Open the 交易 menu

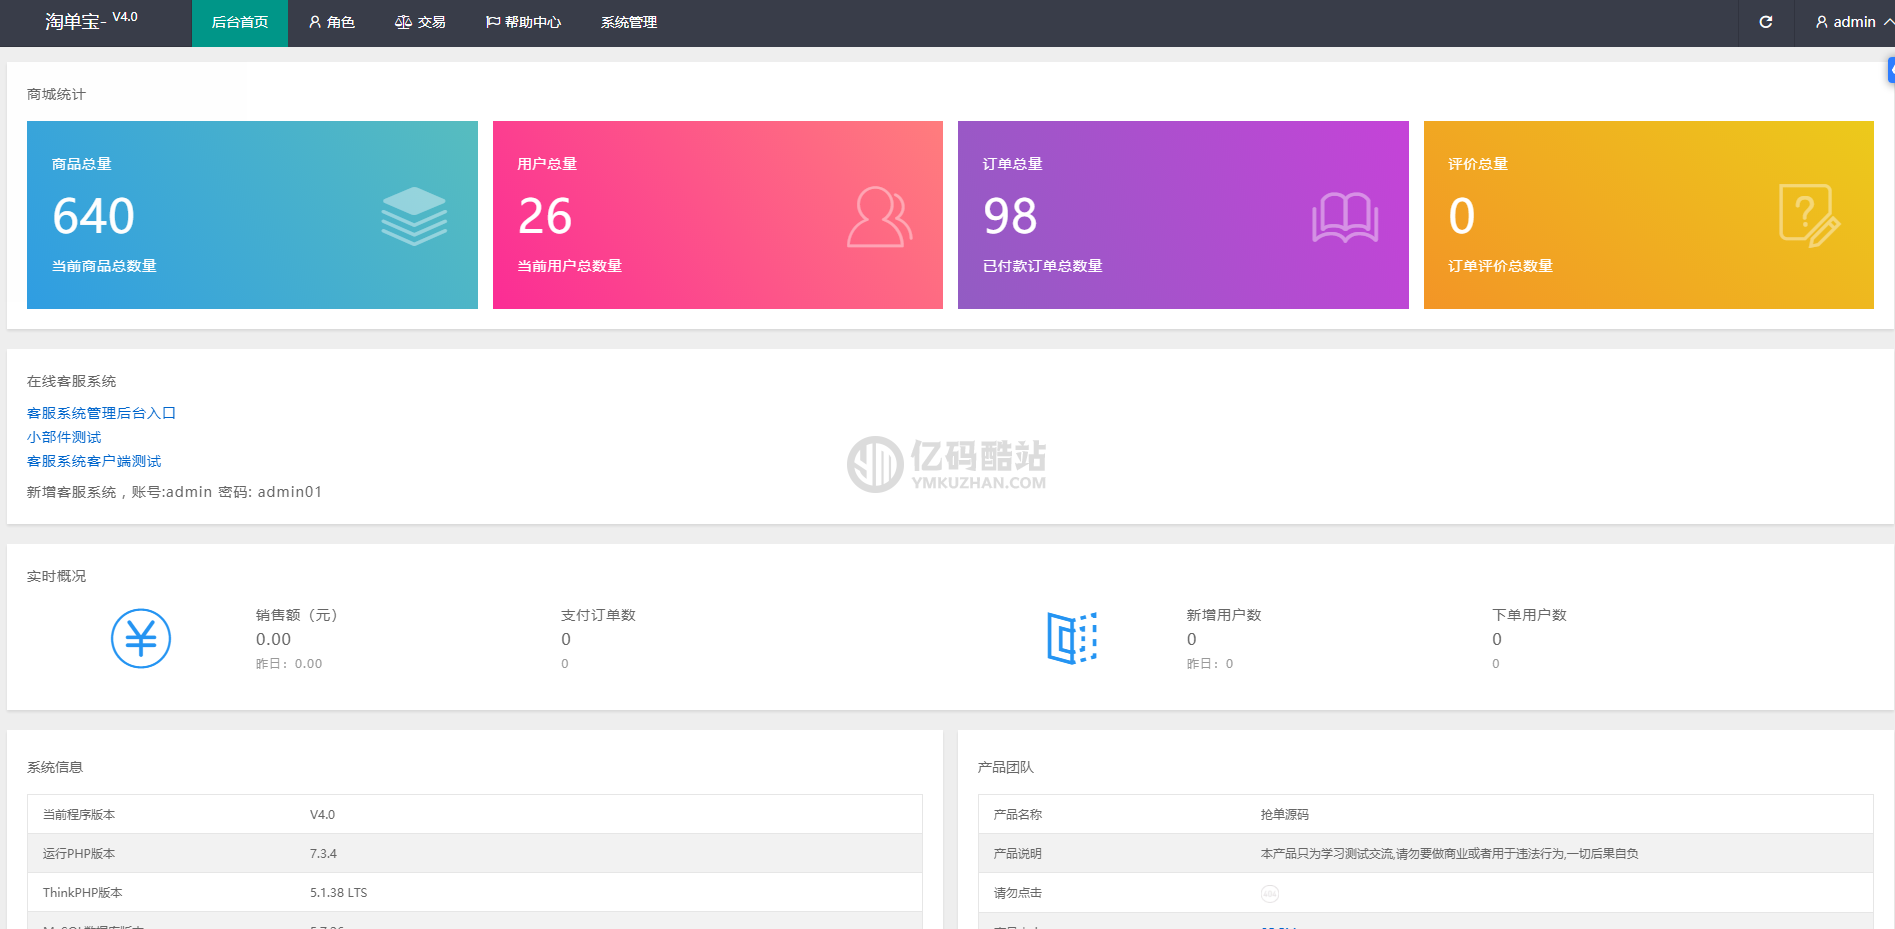point(421,23)
